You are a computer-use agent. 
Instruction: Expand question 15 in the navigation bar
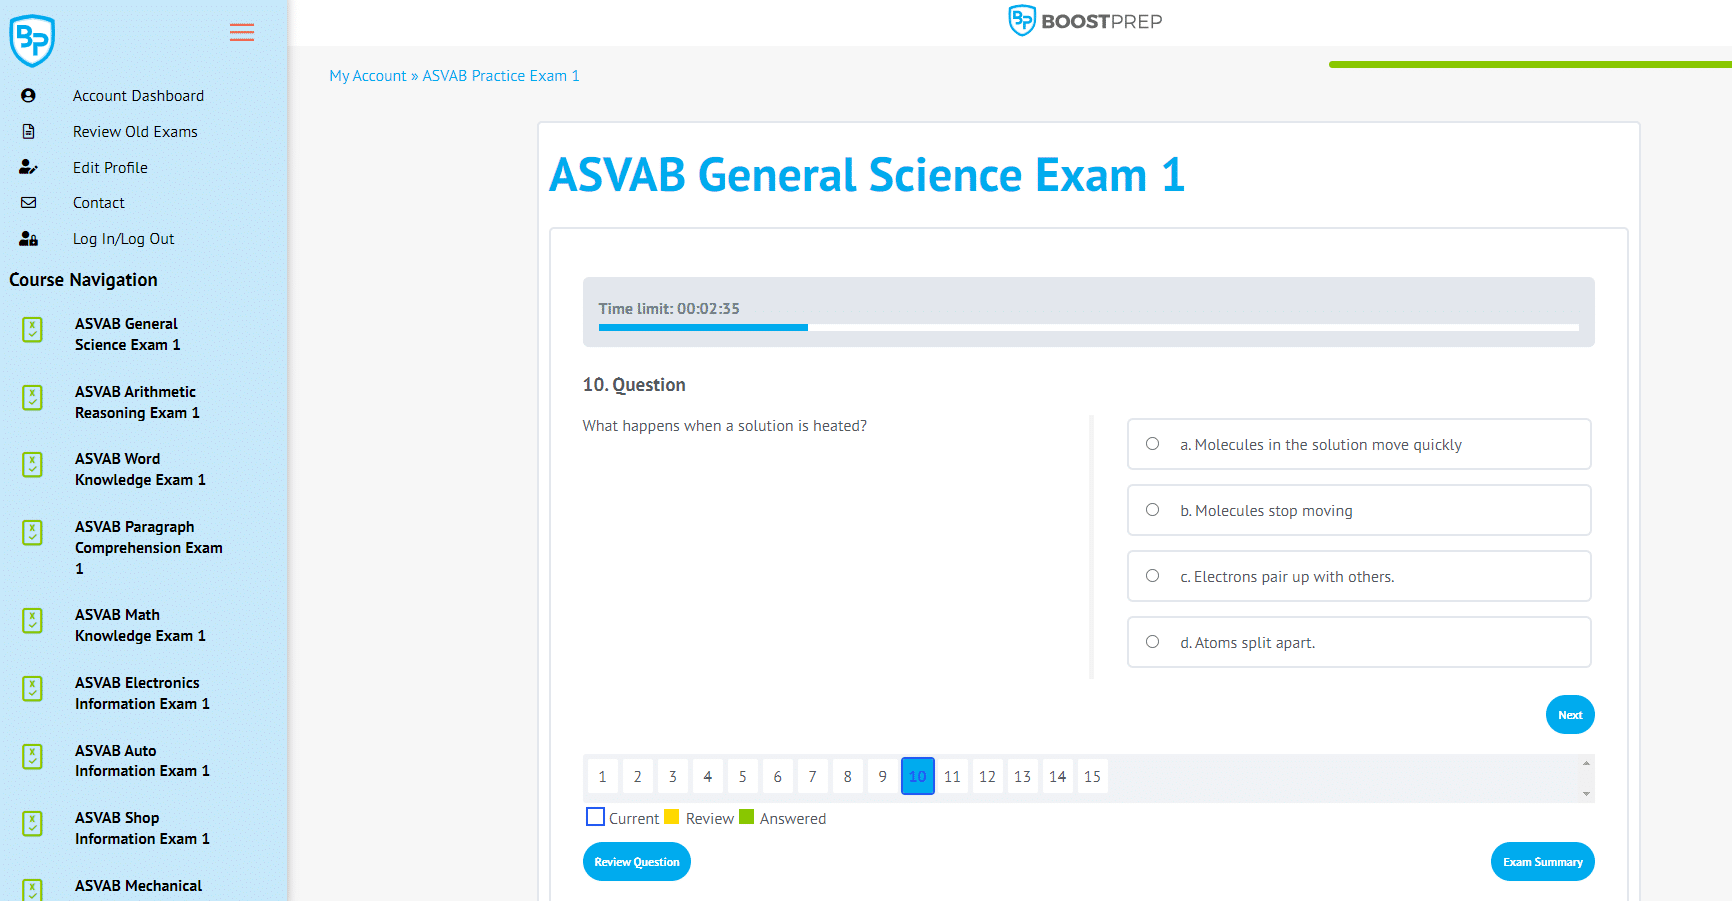(x=1092, y=776)
